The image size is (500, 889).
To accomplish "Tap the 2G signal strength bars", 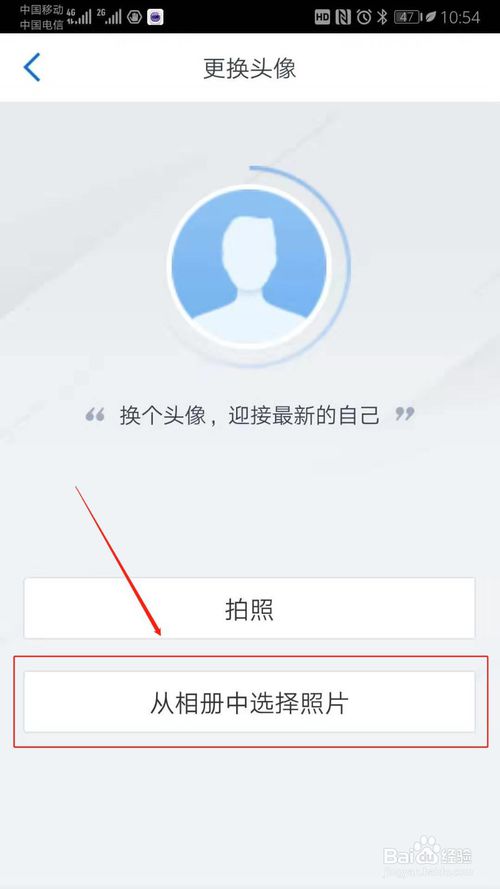I will tap(109, 16).
